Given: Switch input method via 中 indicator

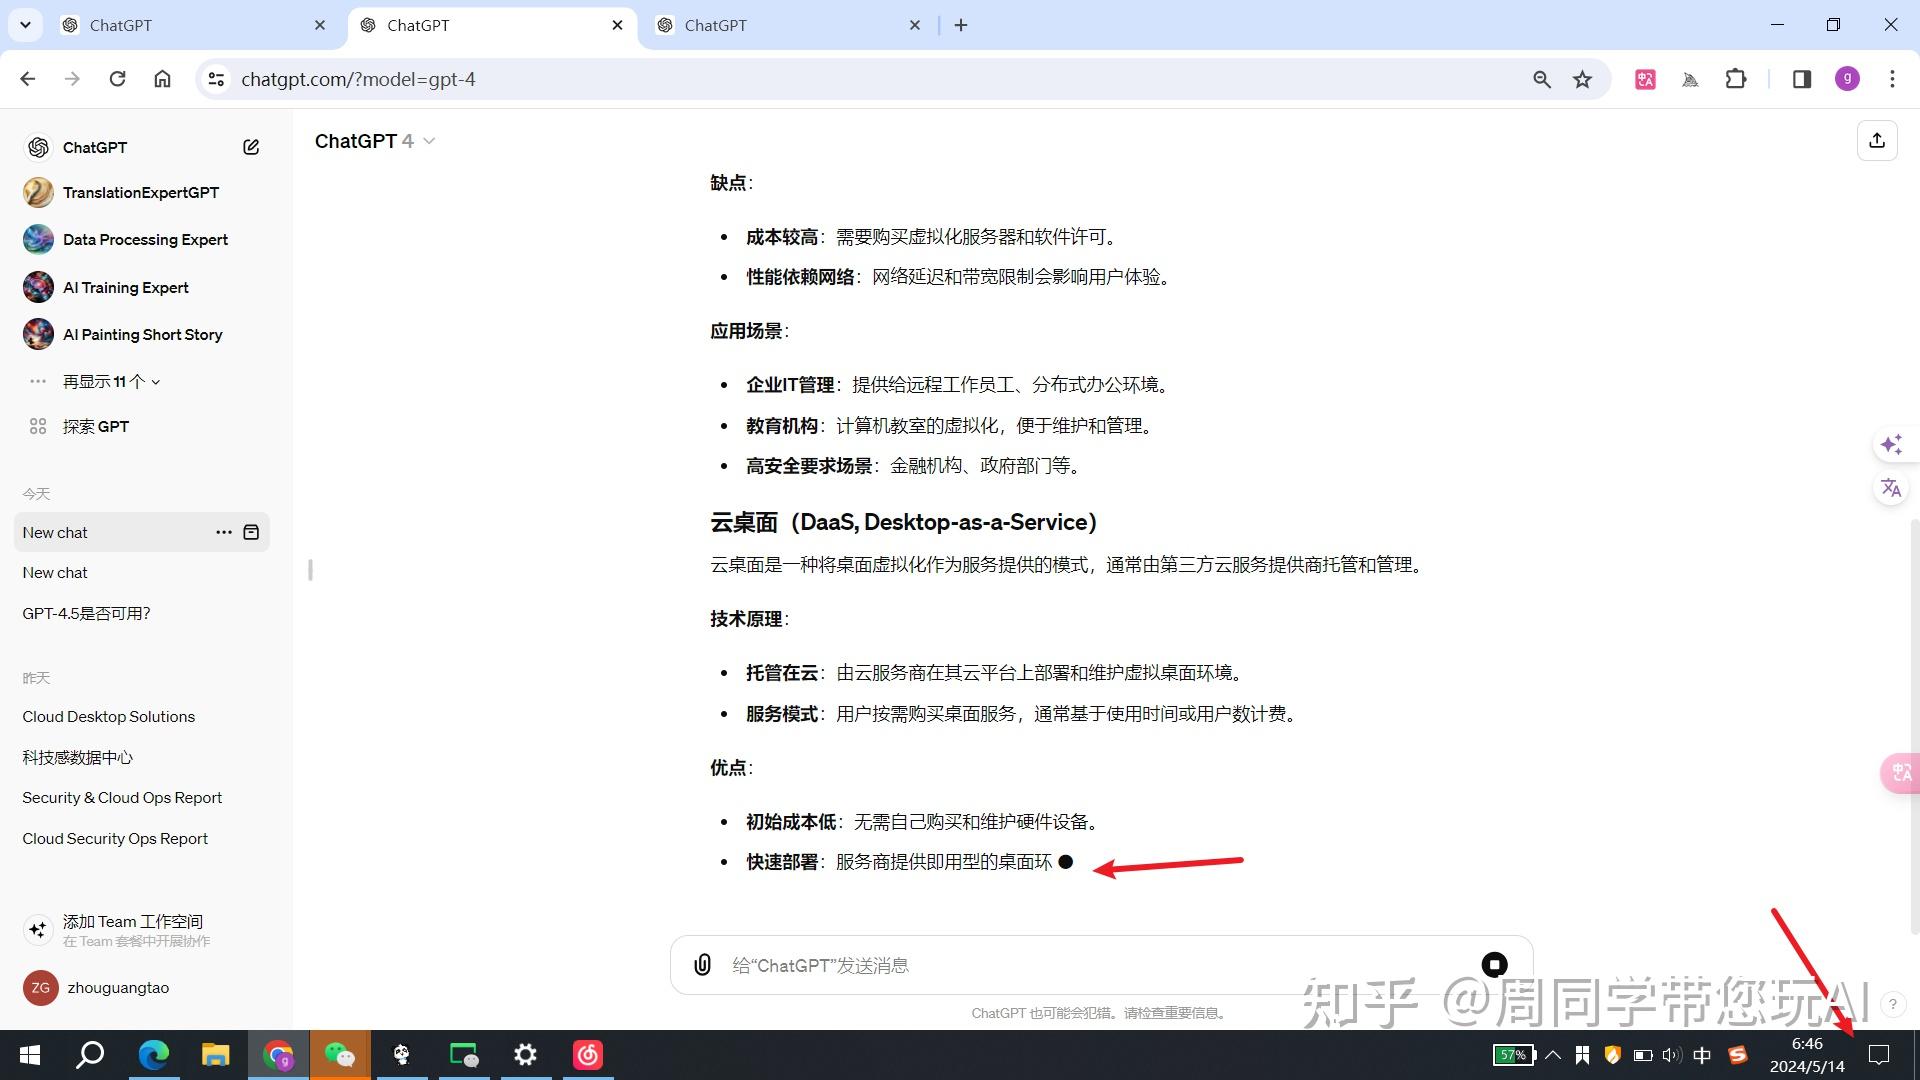Looking at the screenshot, I should point(1703,1054).
